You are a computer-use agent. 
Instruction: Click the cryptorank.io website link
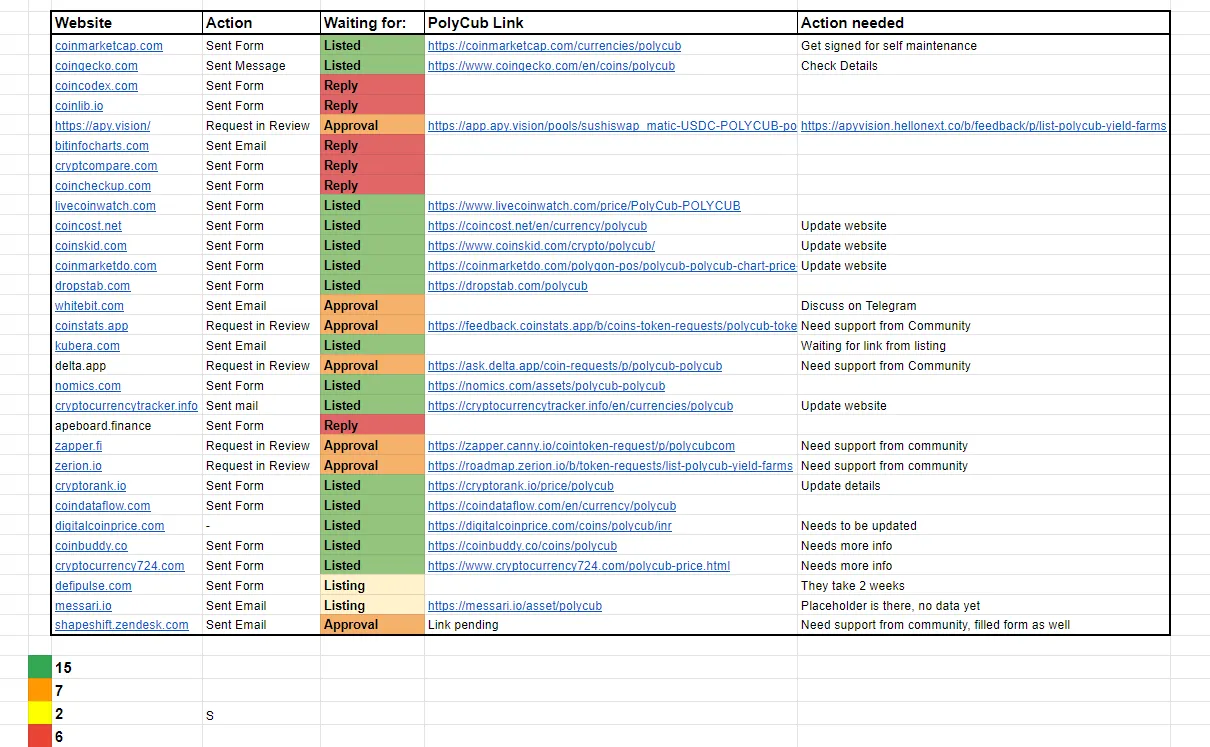click(x=90, y=486)
